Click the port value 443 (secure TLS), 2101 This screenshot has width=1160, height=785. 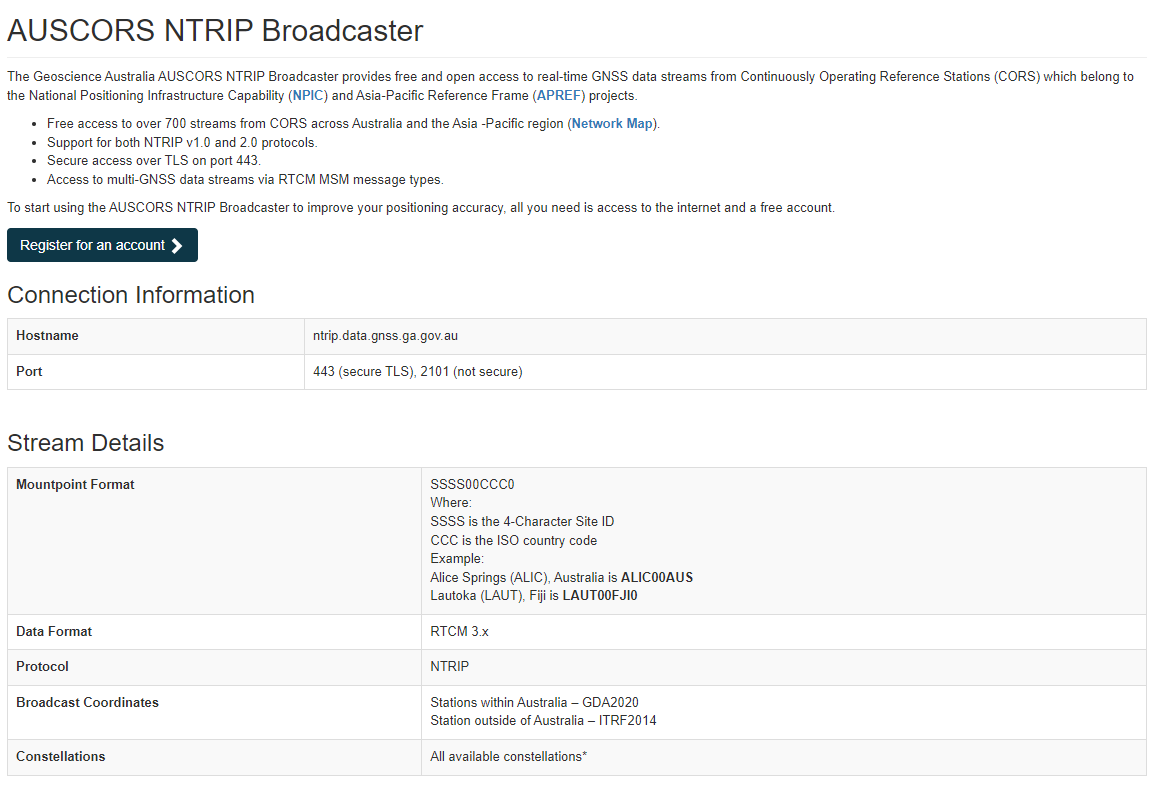pyautogui.click(x=417, y=371)
